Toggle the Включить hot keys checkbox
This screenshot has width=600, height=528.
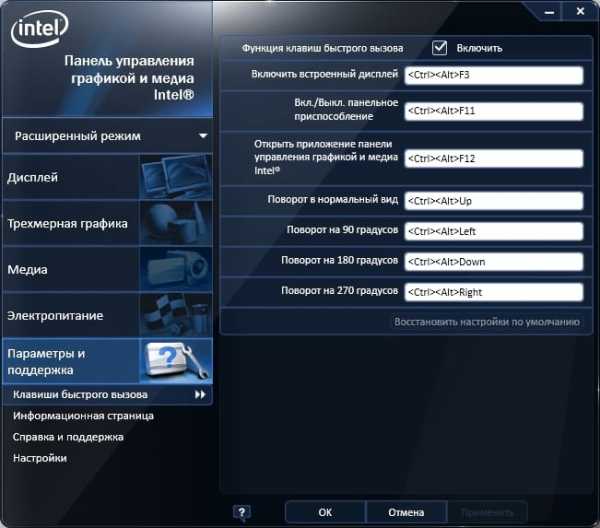coord(439,47)
